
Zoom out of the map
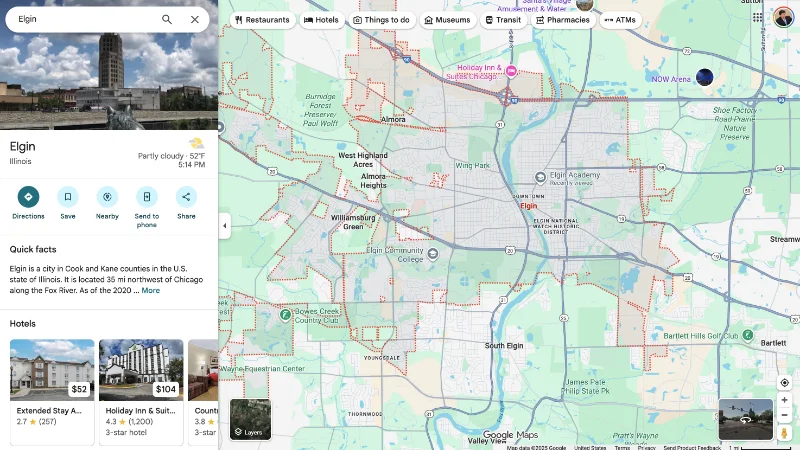coord(784,415)
